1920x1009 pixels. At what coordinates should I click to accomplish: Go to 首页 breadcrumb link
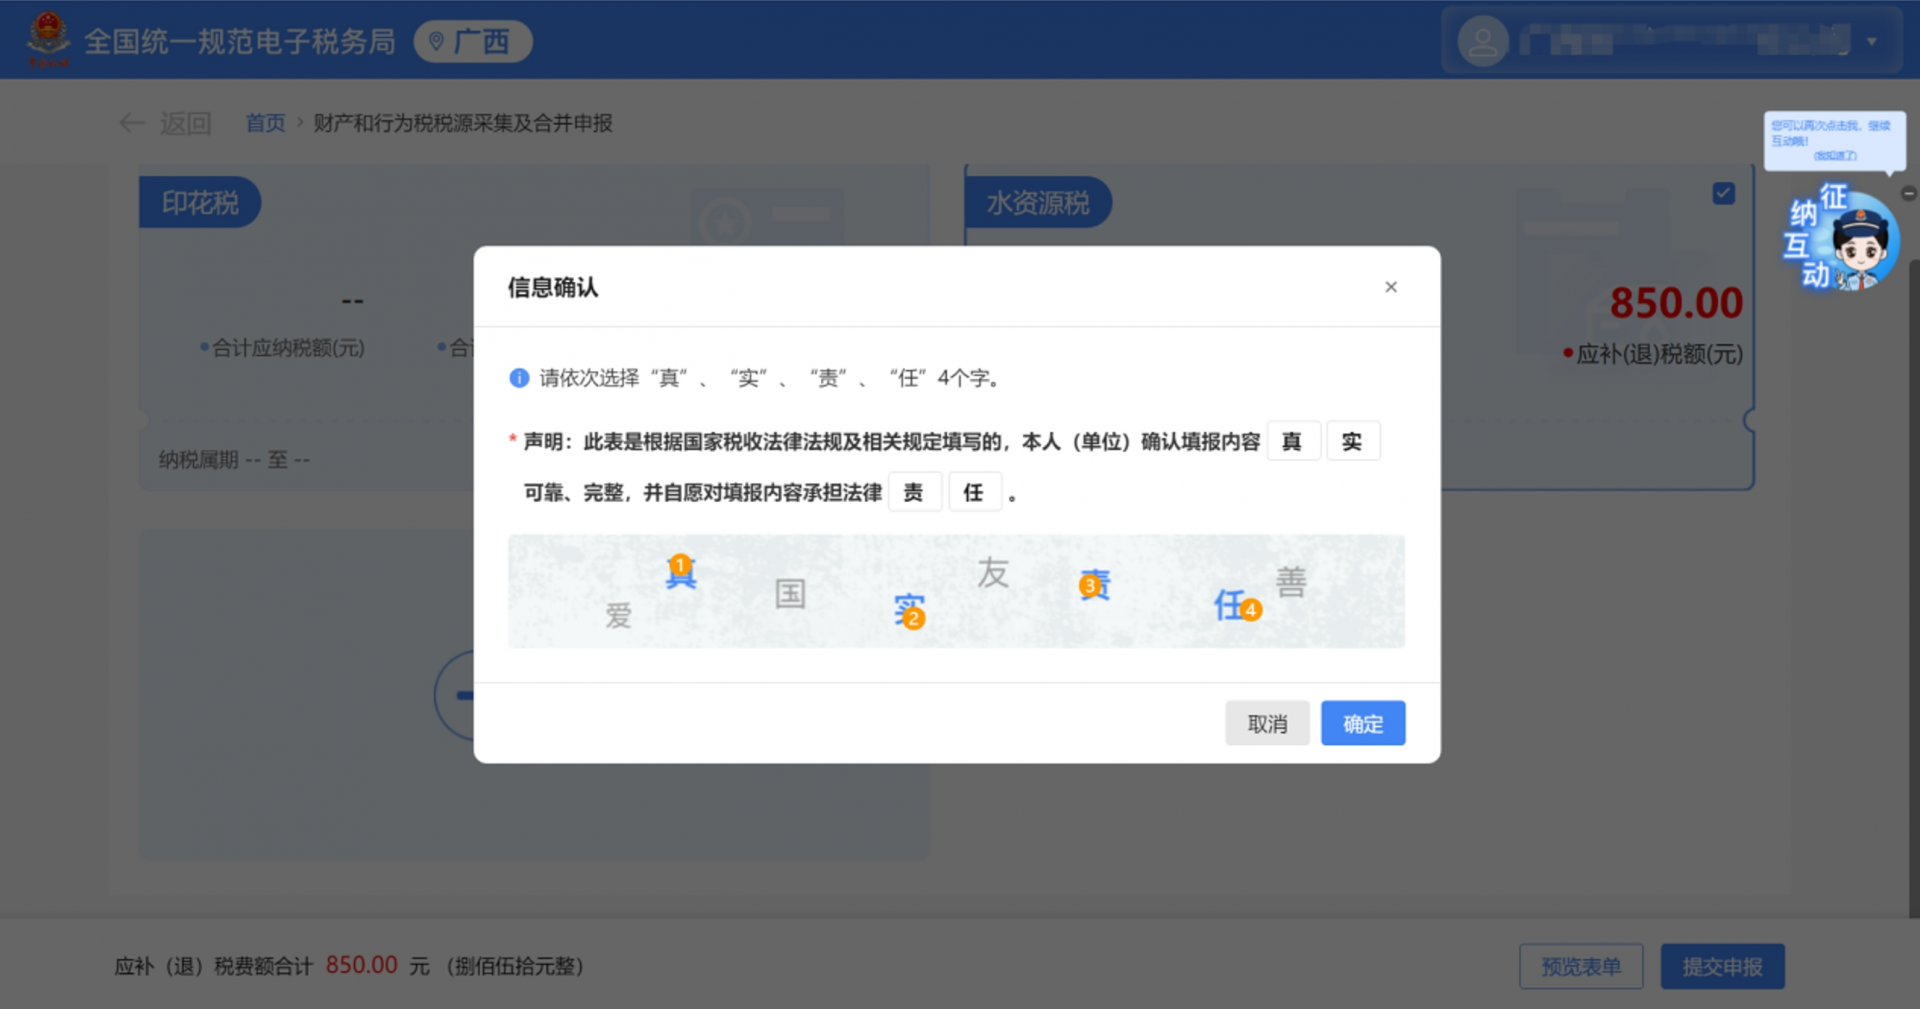pyautogui.click(x=265, y=123)
